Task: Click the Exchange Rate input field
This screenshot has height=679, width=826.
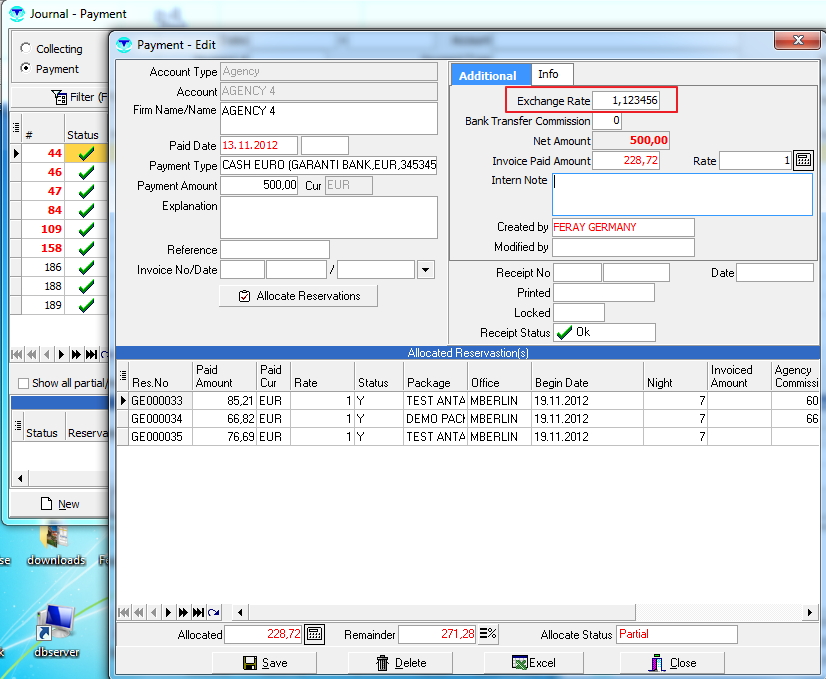Action: coord(634,100)
